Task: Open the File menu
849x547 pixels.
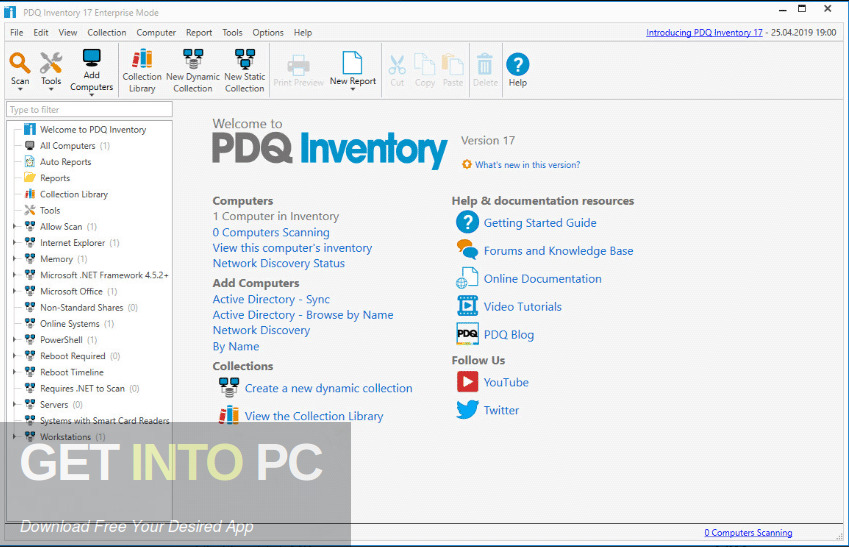Action: pos(17,32)
